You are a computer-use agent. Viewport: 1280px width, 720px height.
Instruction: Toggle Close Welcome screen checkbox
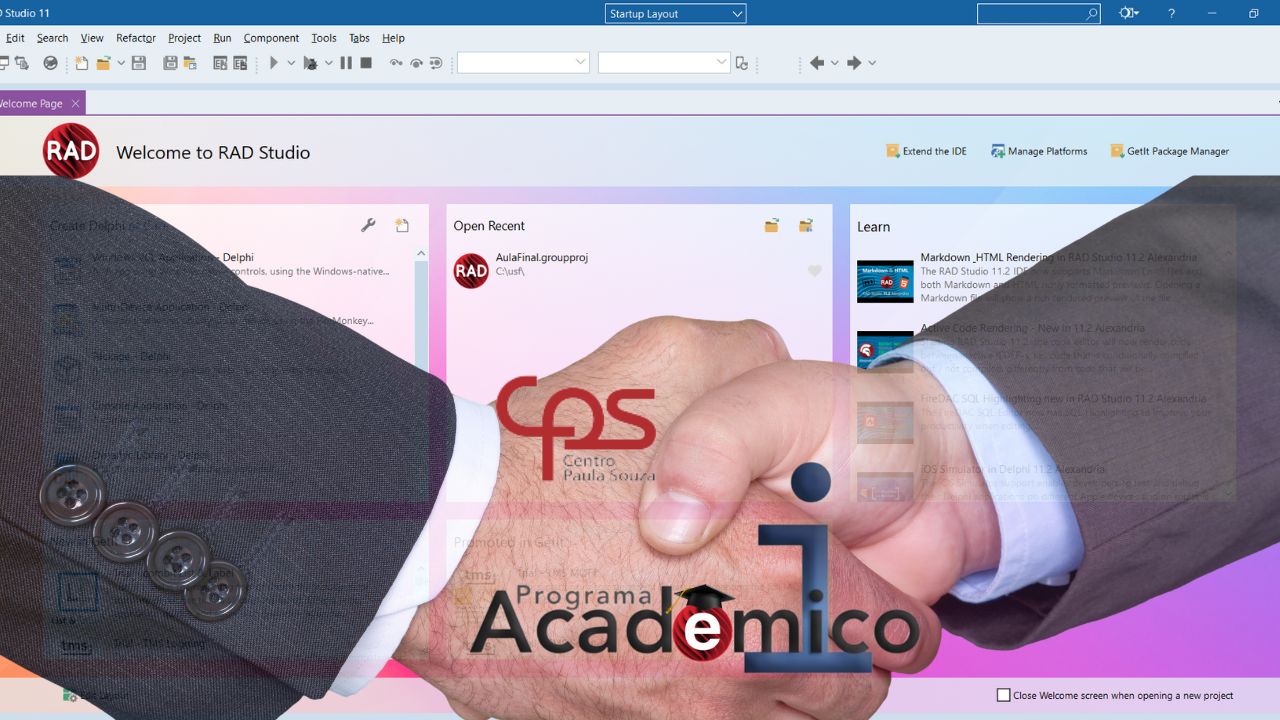[1004, 695]
